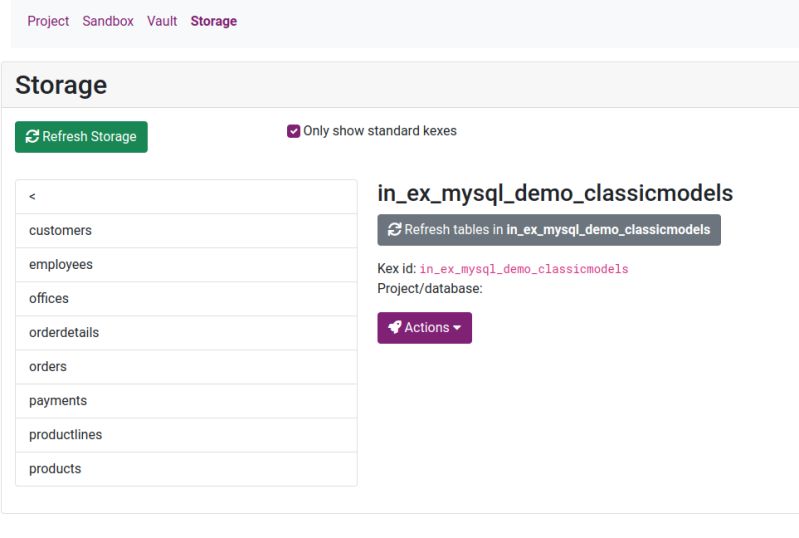Click the Kex id value in_ex_mysql_demo_classicmodels
The width and height of the screenshot is (799, 538).
click(x=524, y=269)
